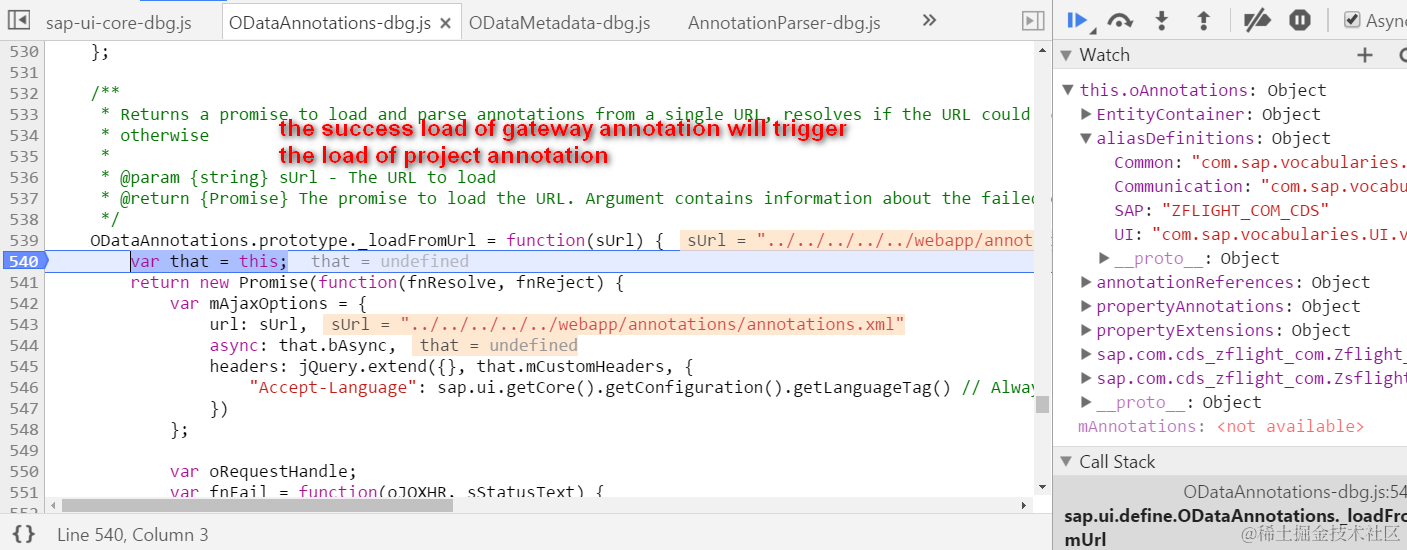Collapse the Call Stack section
1407x550 pixels.
(x=1066, y=462)
